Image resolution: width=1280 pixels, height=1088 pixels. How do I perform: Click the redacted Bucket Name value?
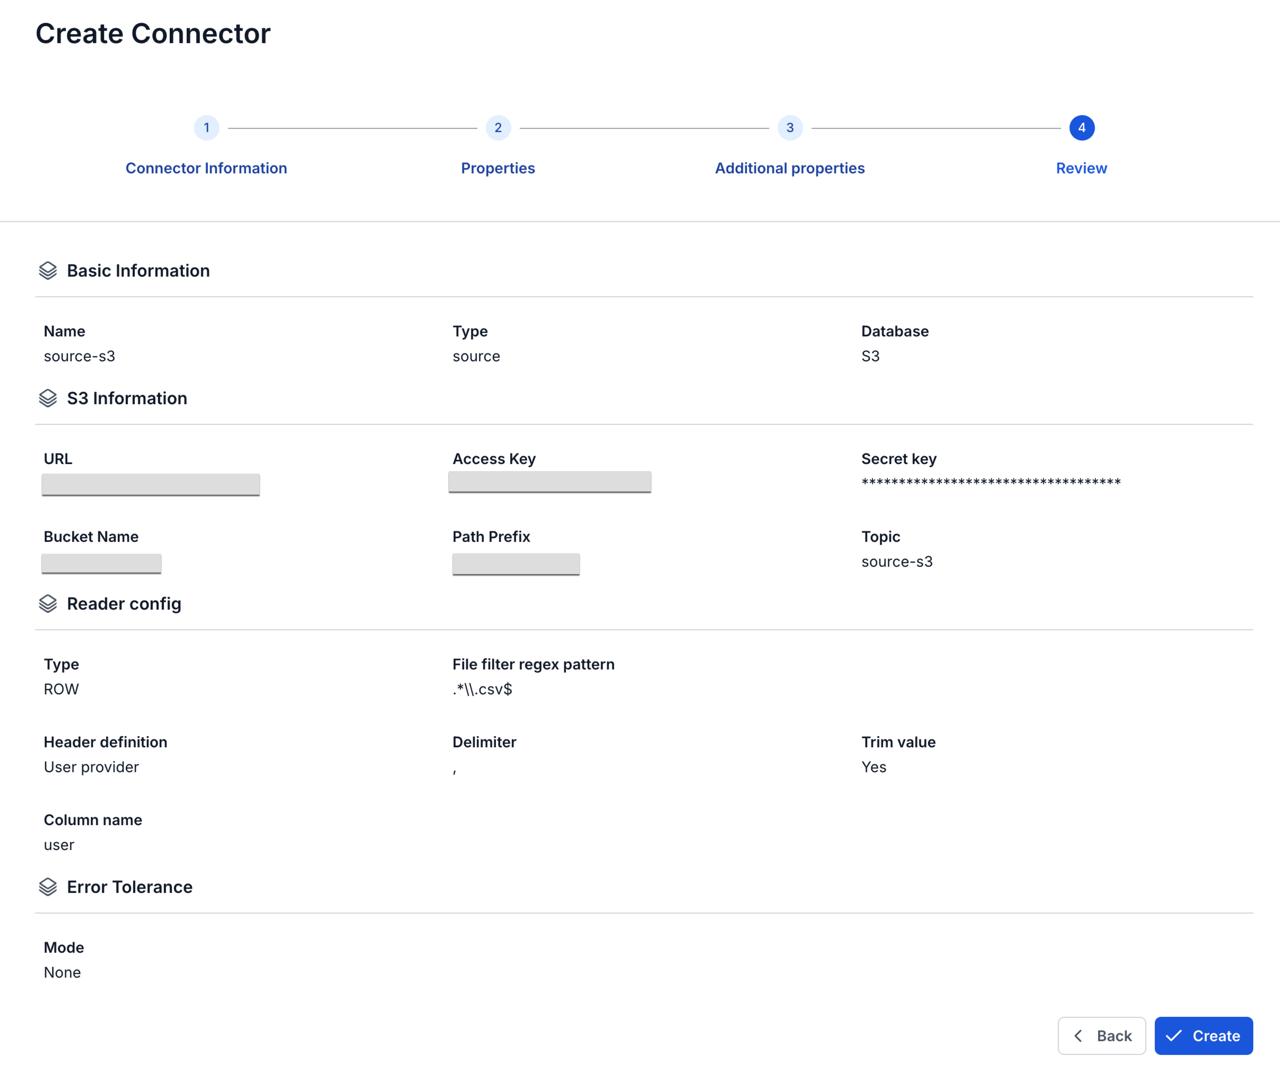click(x=101, y=563)
